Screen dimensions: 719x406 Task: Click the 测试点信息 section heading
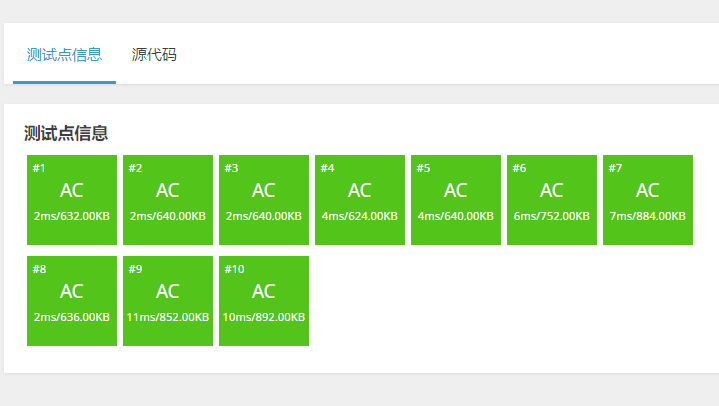[x=66, y=133]
